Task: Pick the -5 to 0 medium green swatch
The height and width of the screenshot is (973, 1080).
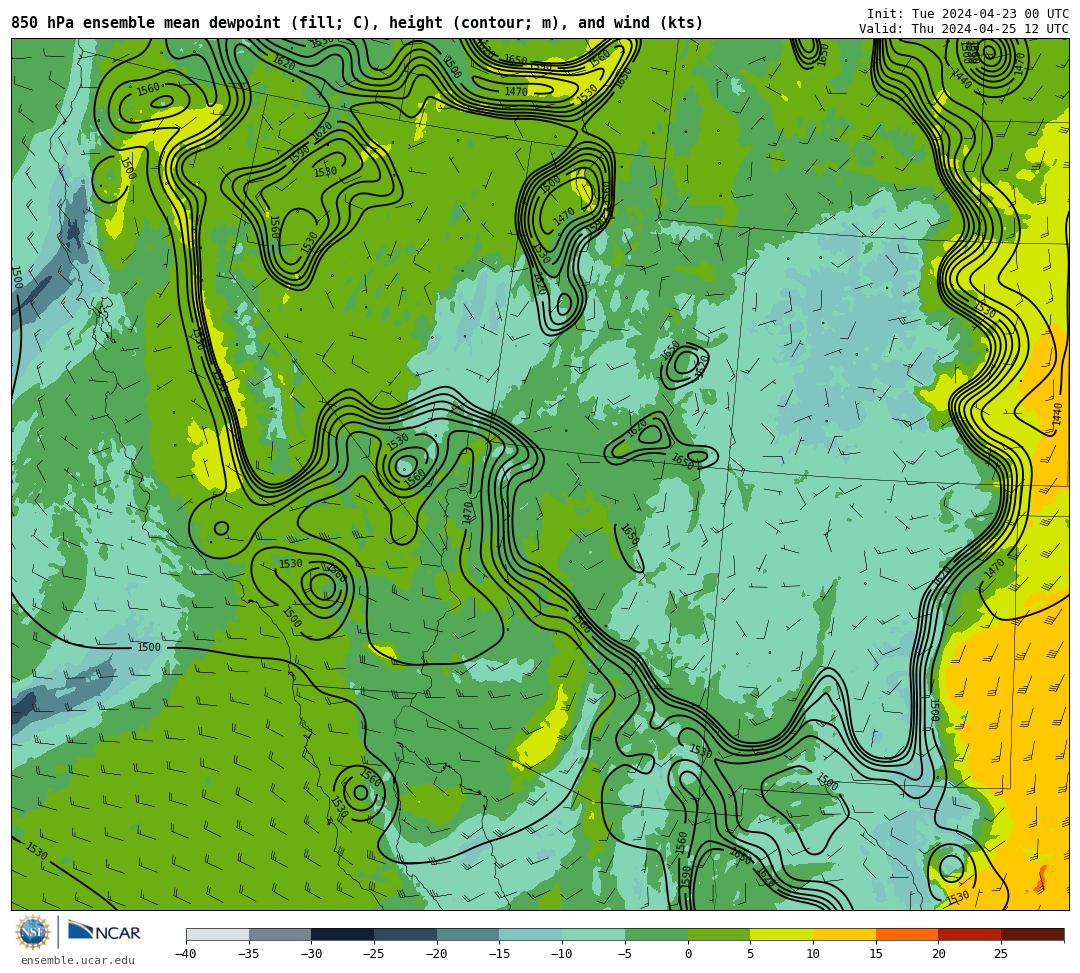Action: coord(656,934)
